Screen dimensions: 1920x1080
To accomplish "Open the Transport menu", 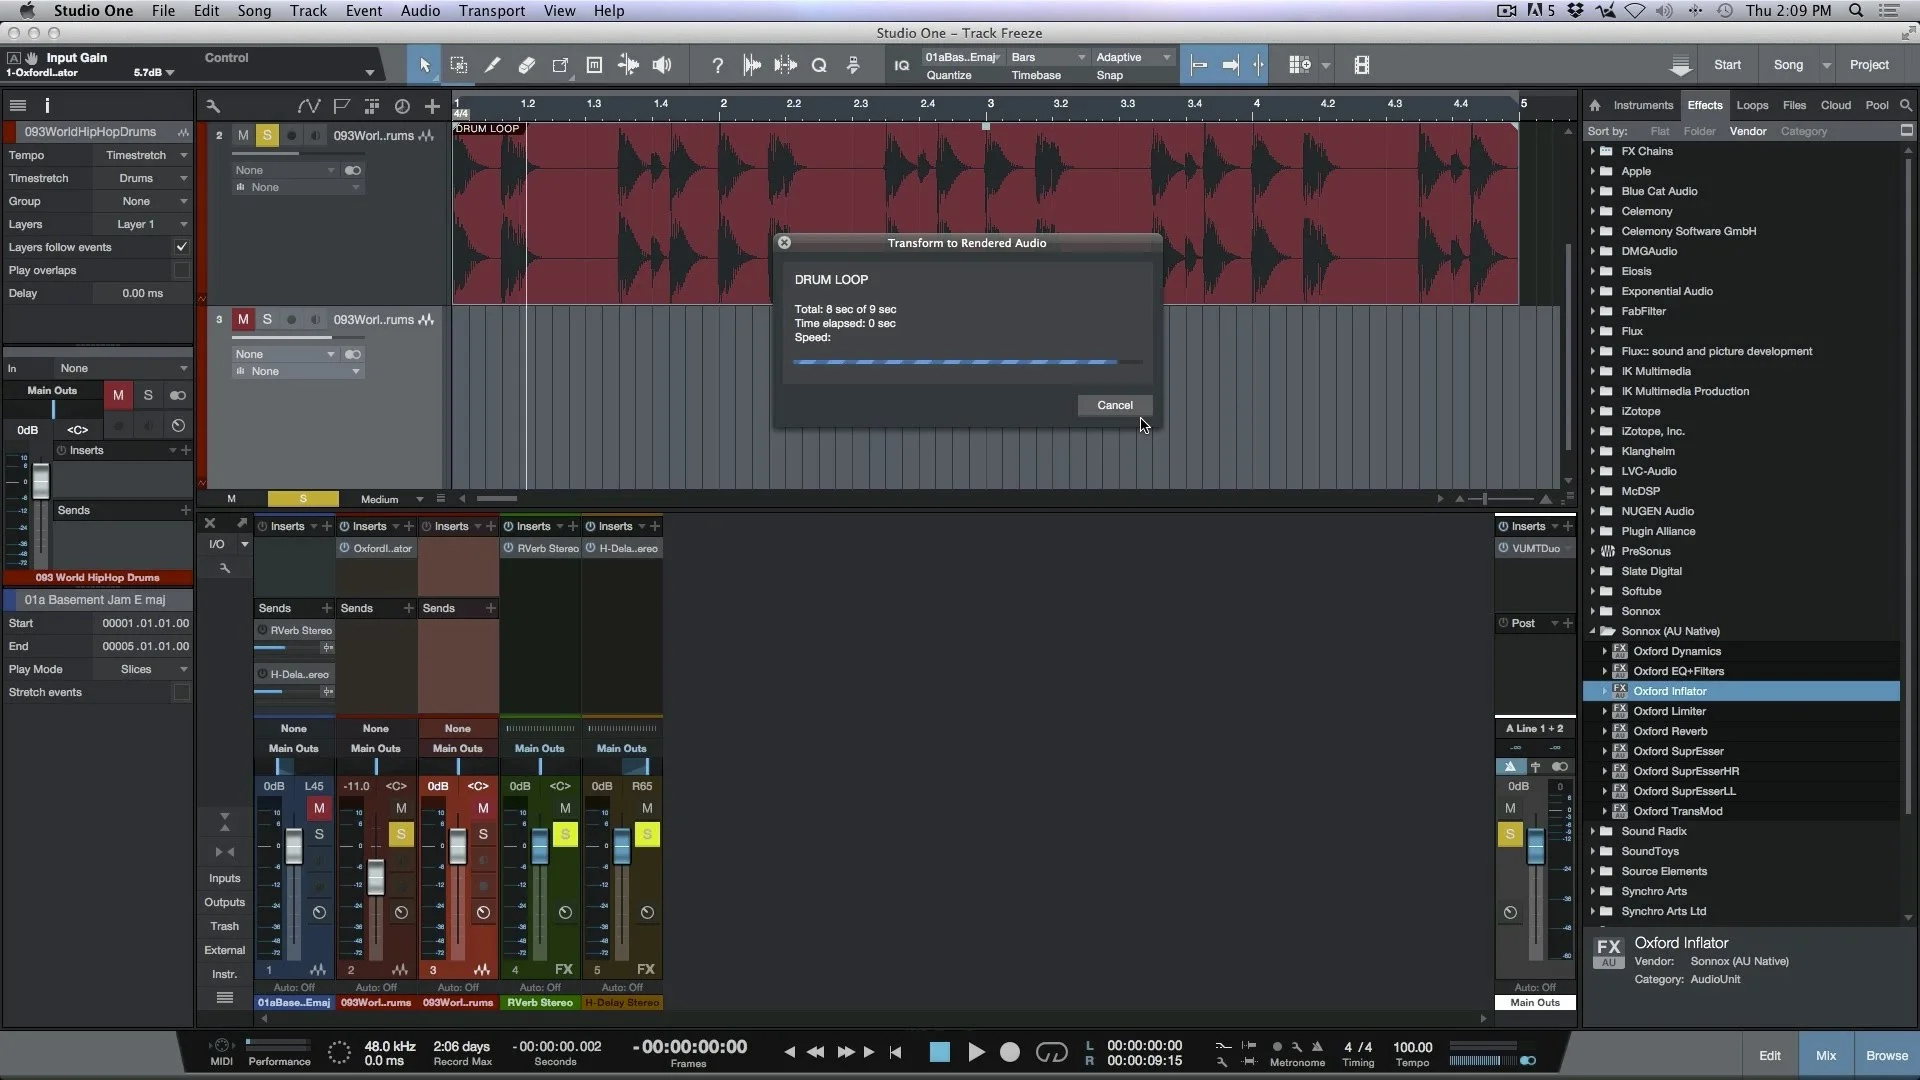I will click(x=491, y=11).
